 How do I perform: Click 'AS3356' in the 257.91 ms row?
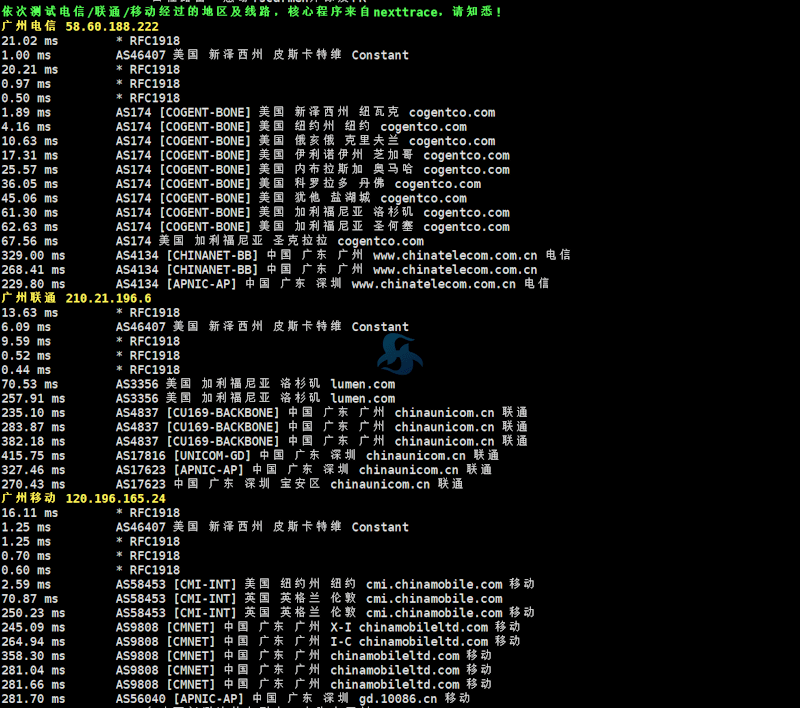[x=137, y=398]
